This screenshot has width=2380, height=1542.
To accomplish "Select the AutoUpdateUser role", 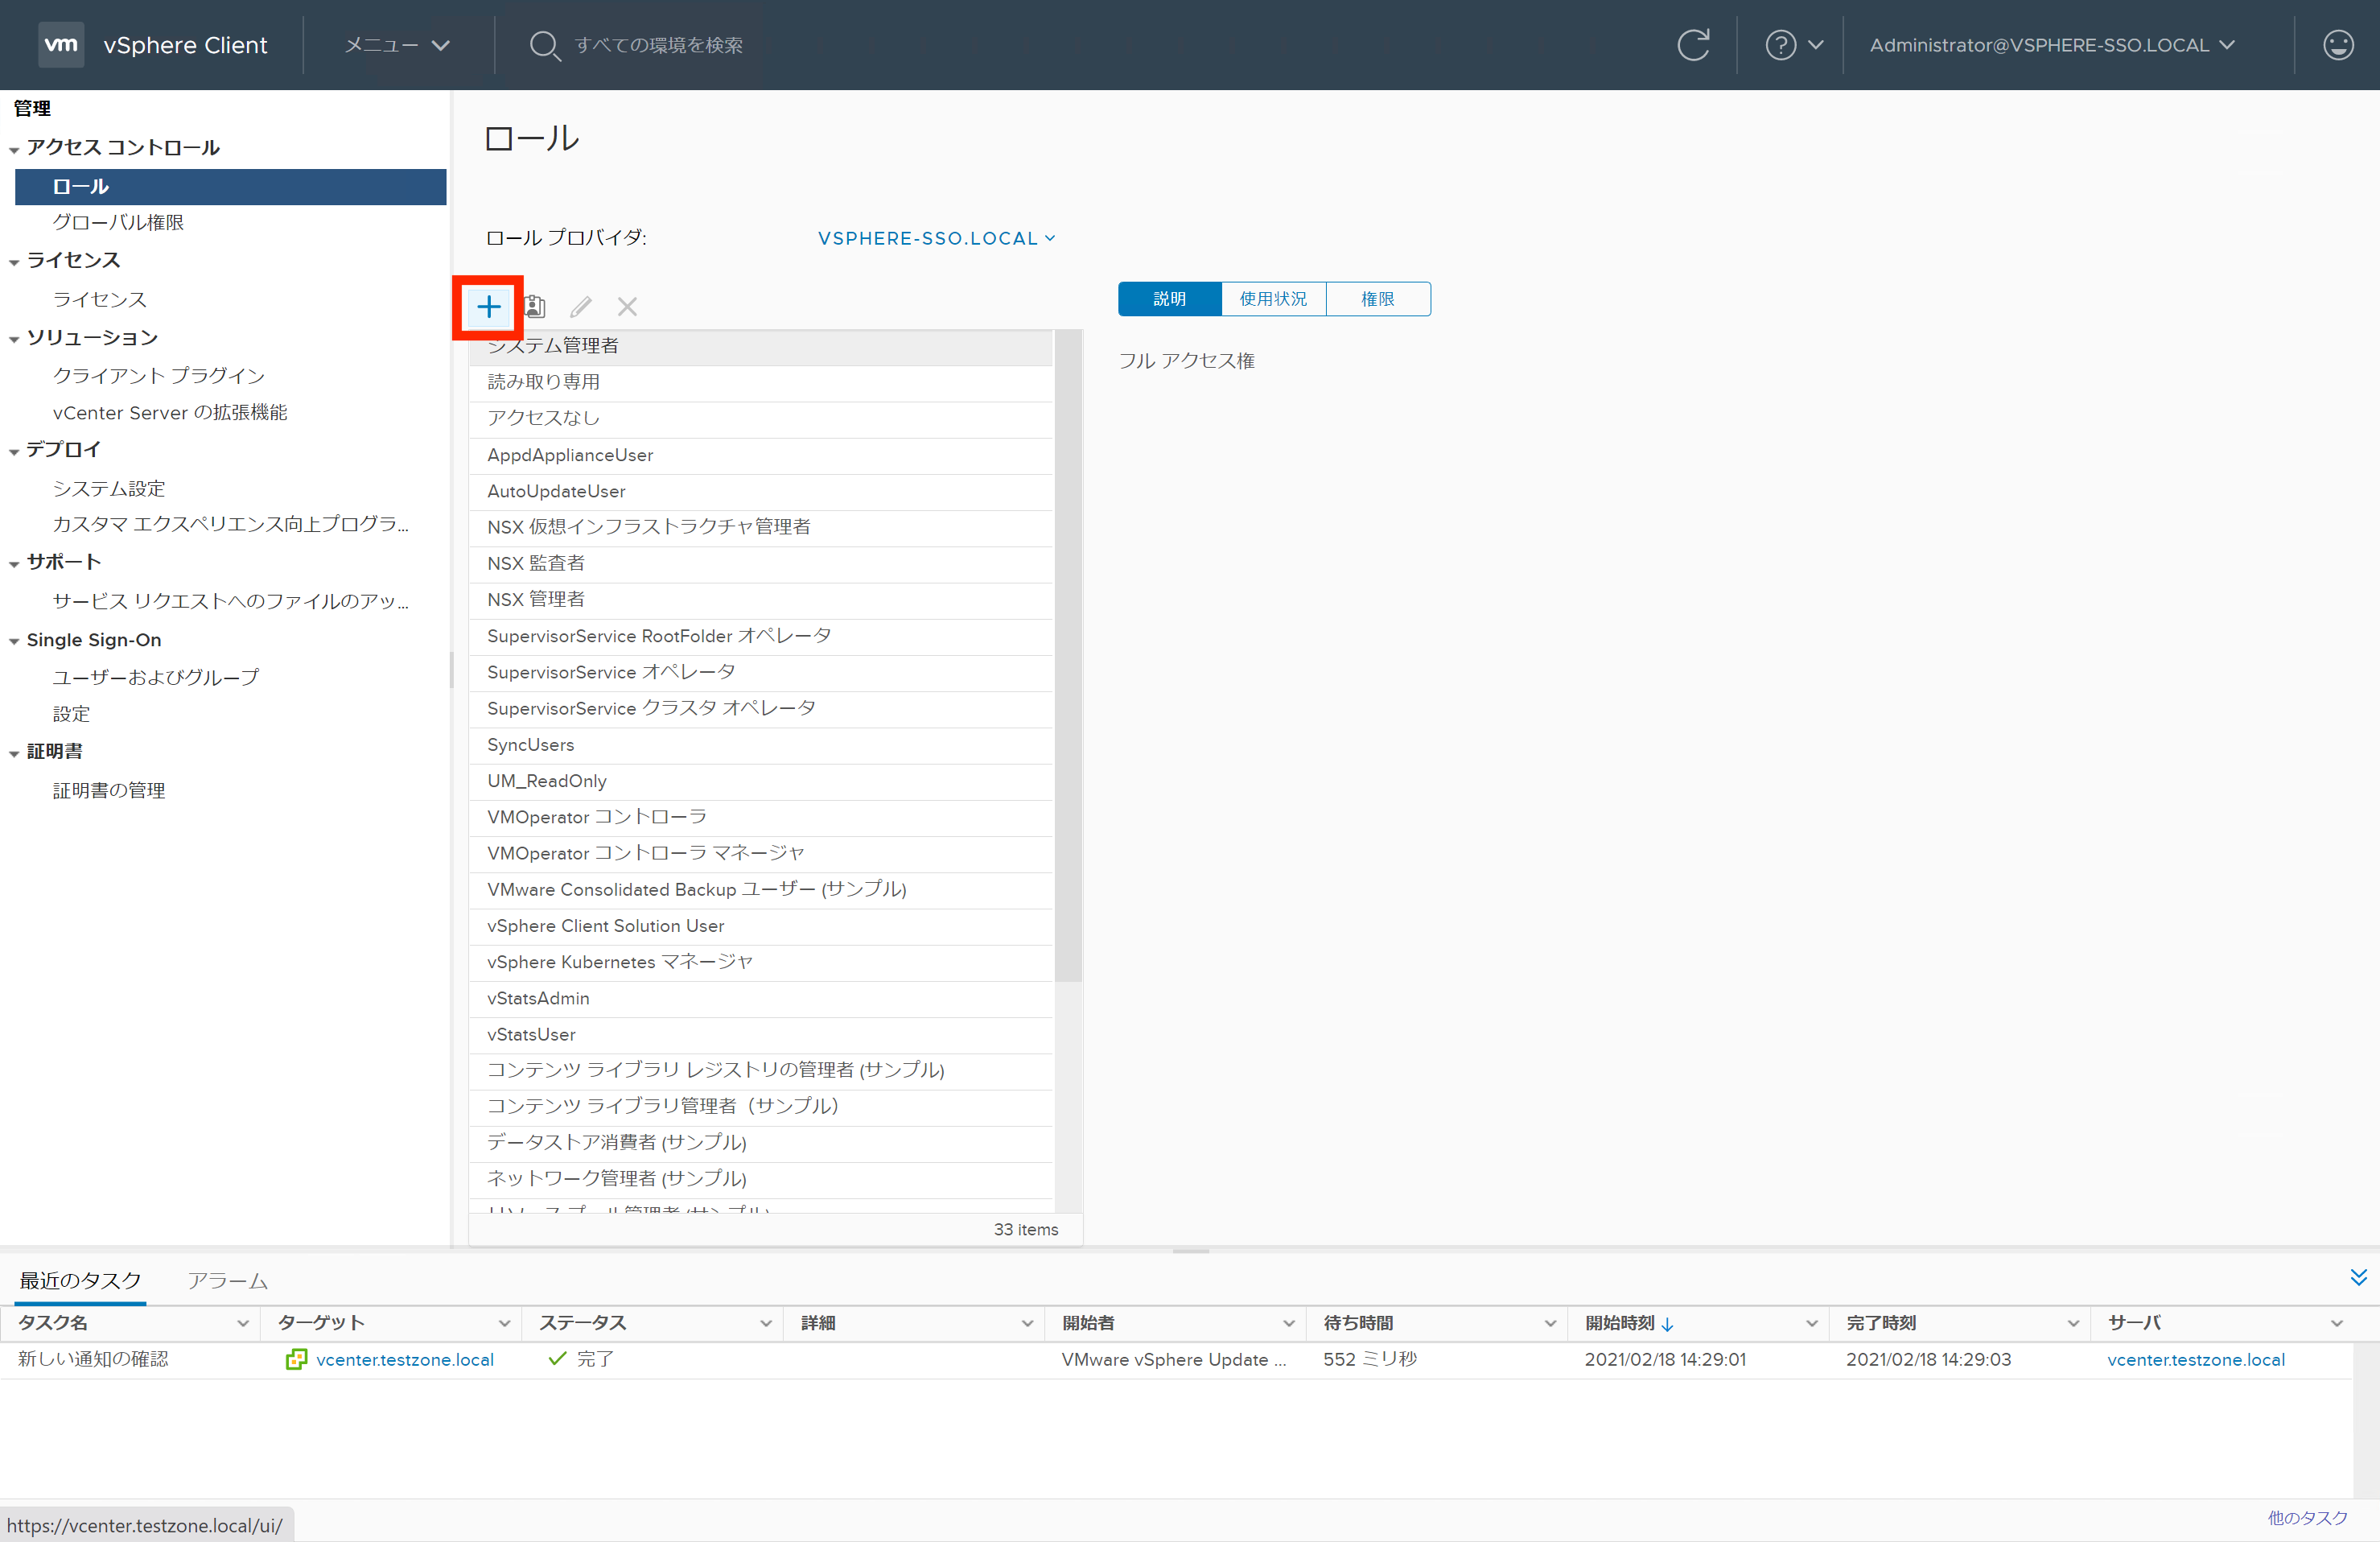I will pos(761,491).
